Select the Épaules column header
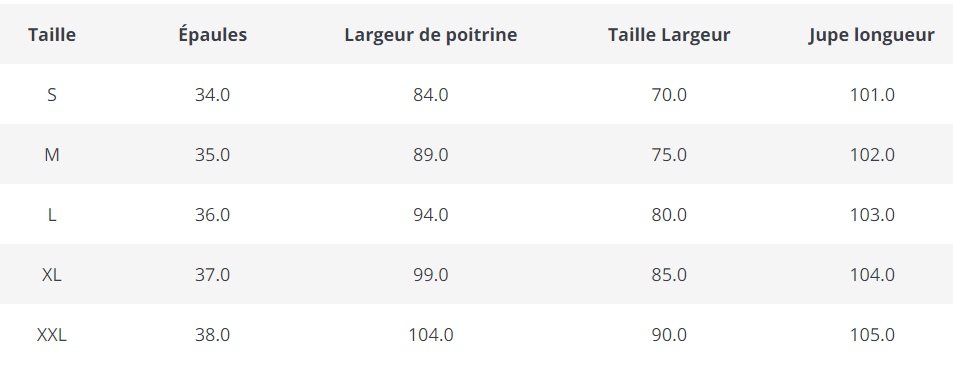953x365 pixels. tap(213, 35)
